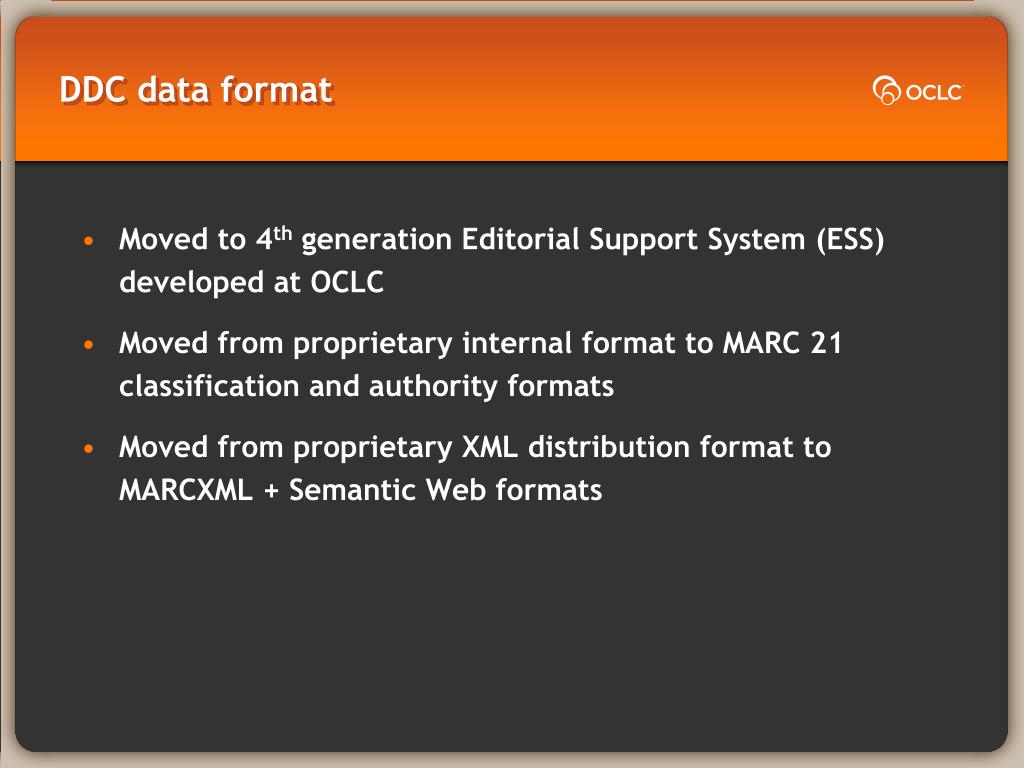The width and height of the screenshot is (1024, 768).
Task: Click the '(ESS)' abbreviation in first bullet
Action: pyautogui.click(x=849, y=241)
